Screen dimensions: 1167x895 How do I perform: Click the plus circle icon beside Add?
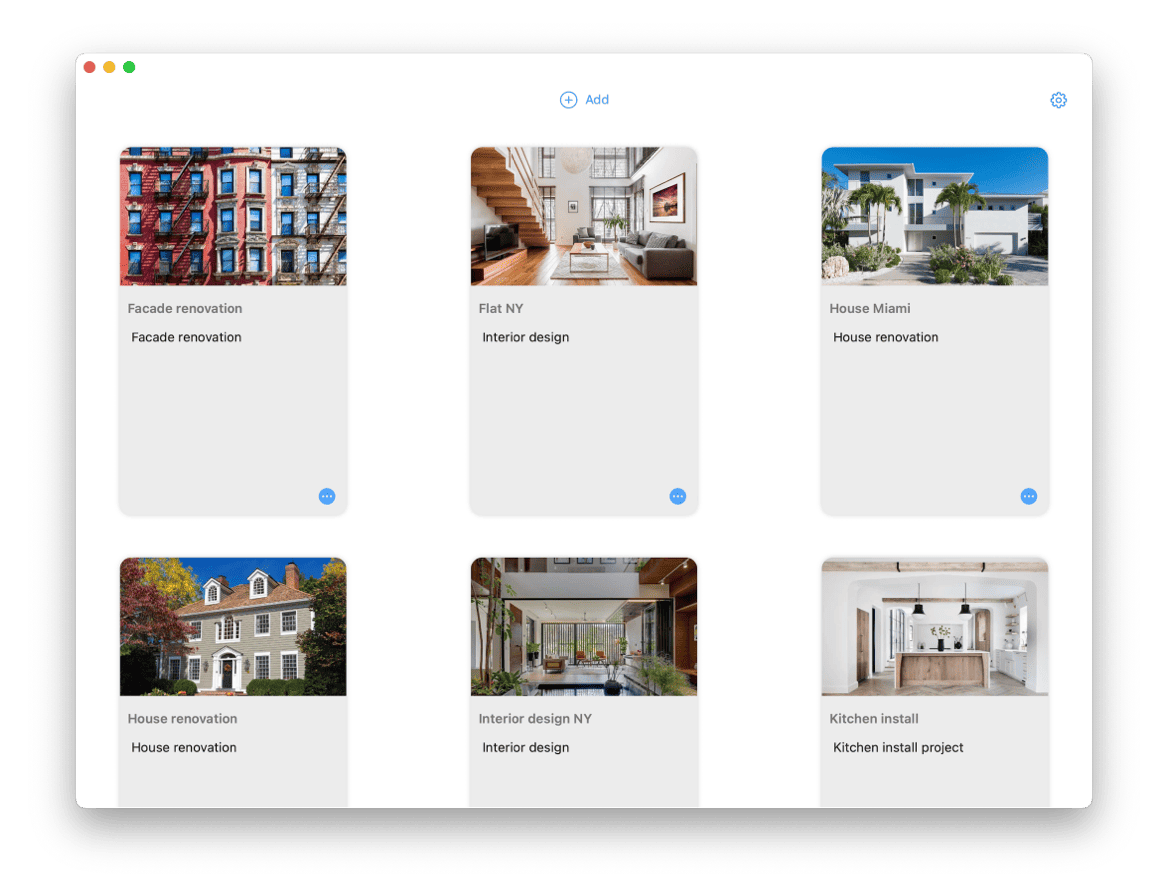coord(568,100)
